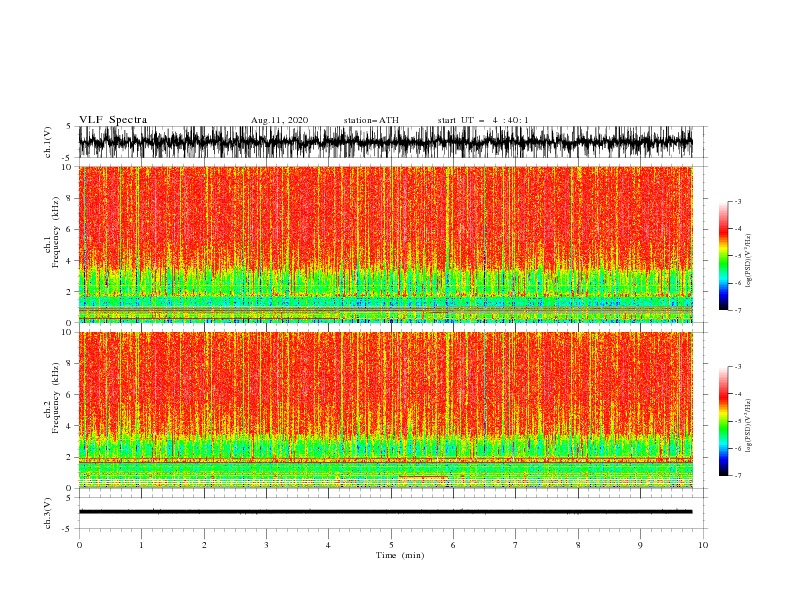This screenshot has width=792, height=612.
Task: Click the "0" tick on the Time axis
Action: 79,545
